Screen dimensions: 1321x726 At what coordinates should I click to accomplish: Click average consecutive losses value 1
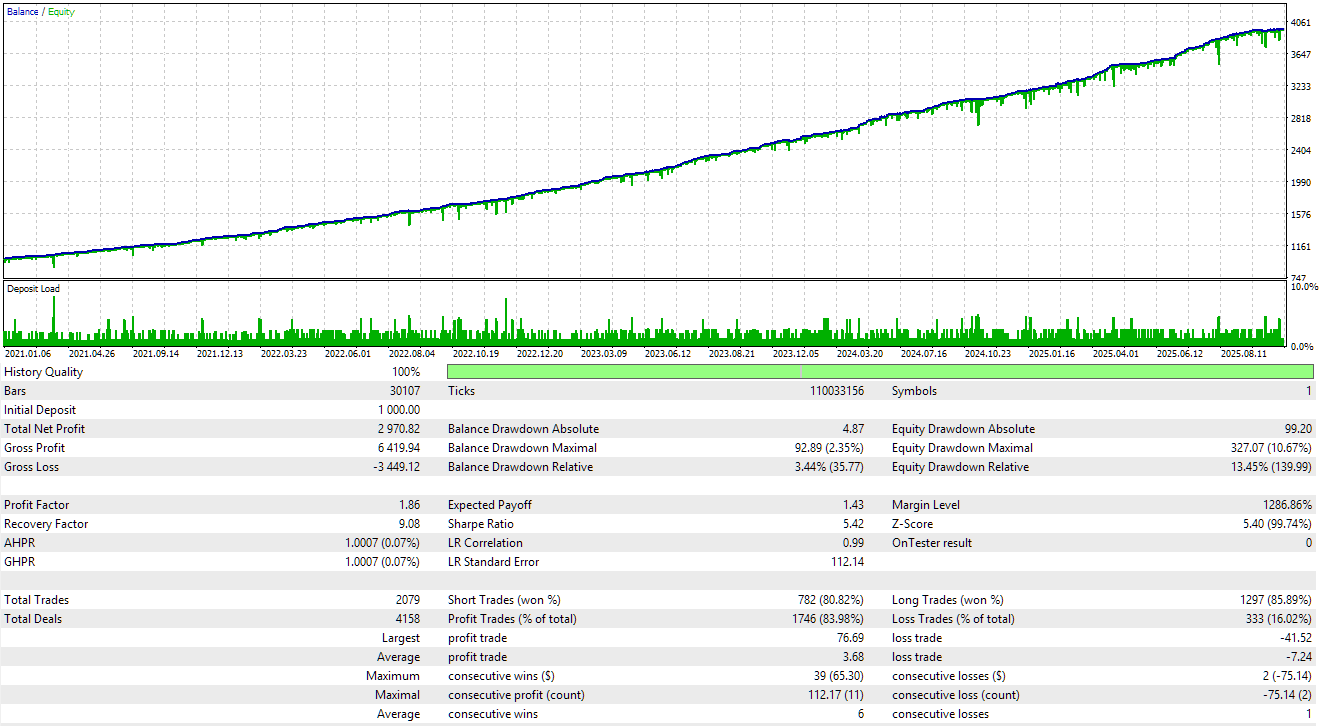1308,714
